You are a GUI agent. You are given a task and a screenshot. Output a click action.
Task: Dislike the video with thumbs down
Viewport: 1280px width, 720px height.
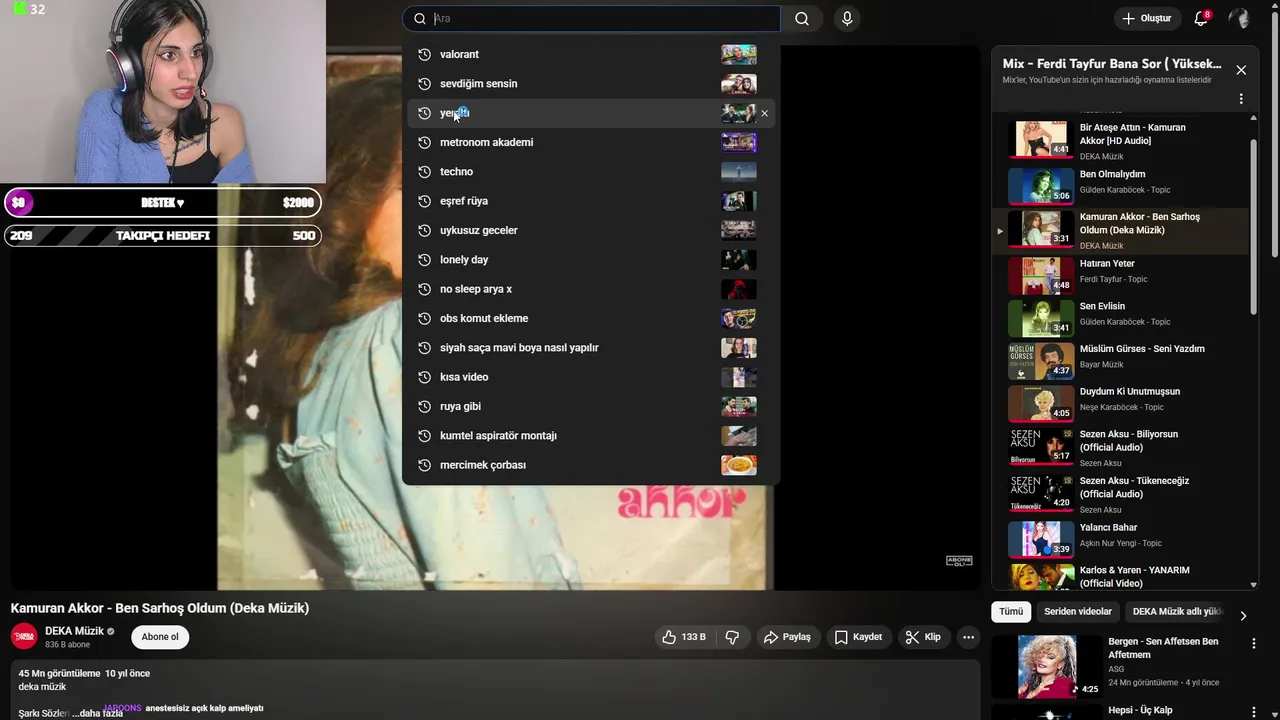tap(732, 637)
